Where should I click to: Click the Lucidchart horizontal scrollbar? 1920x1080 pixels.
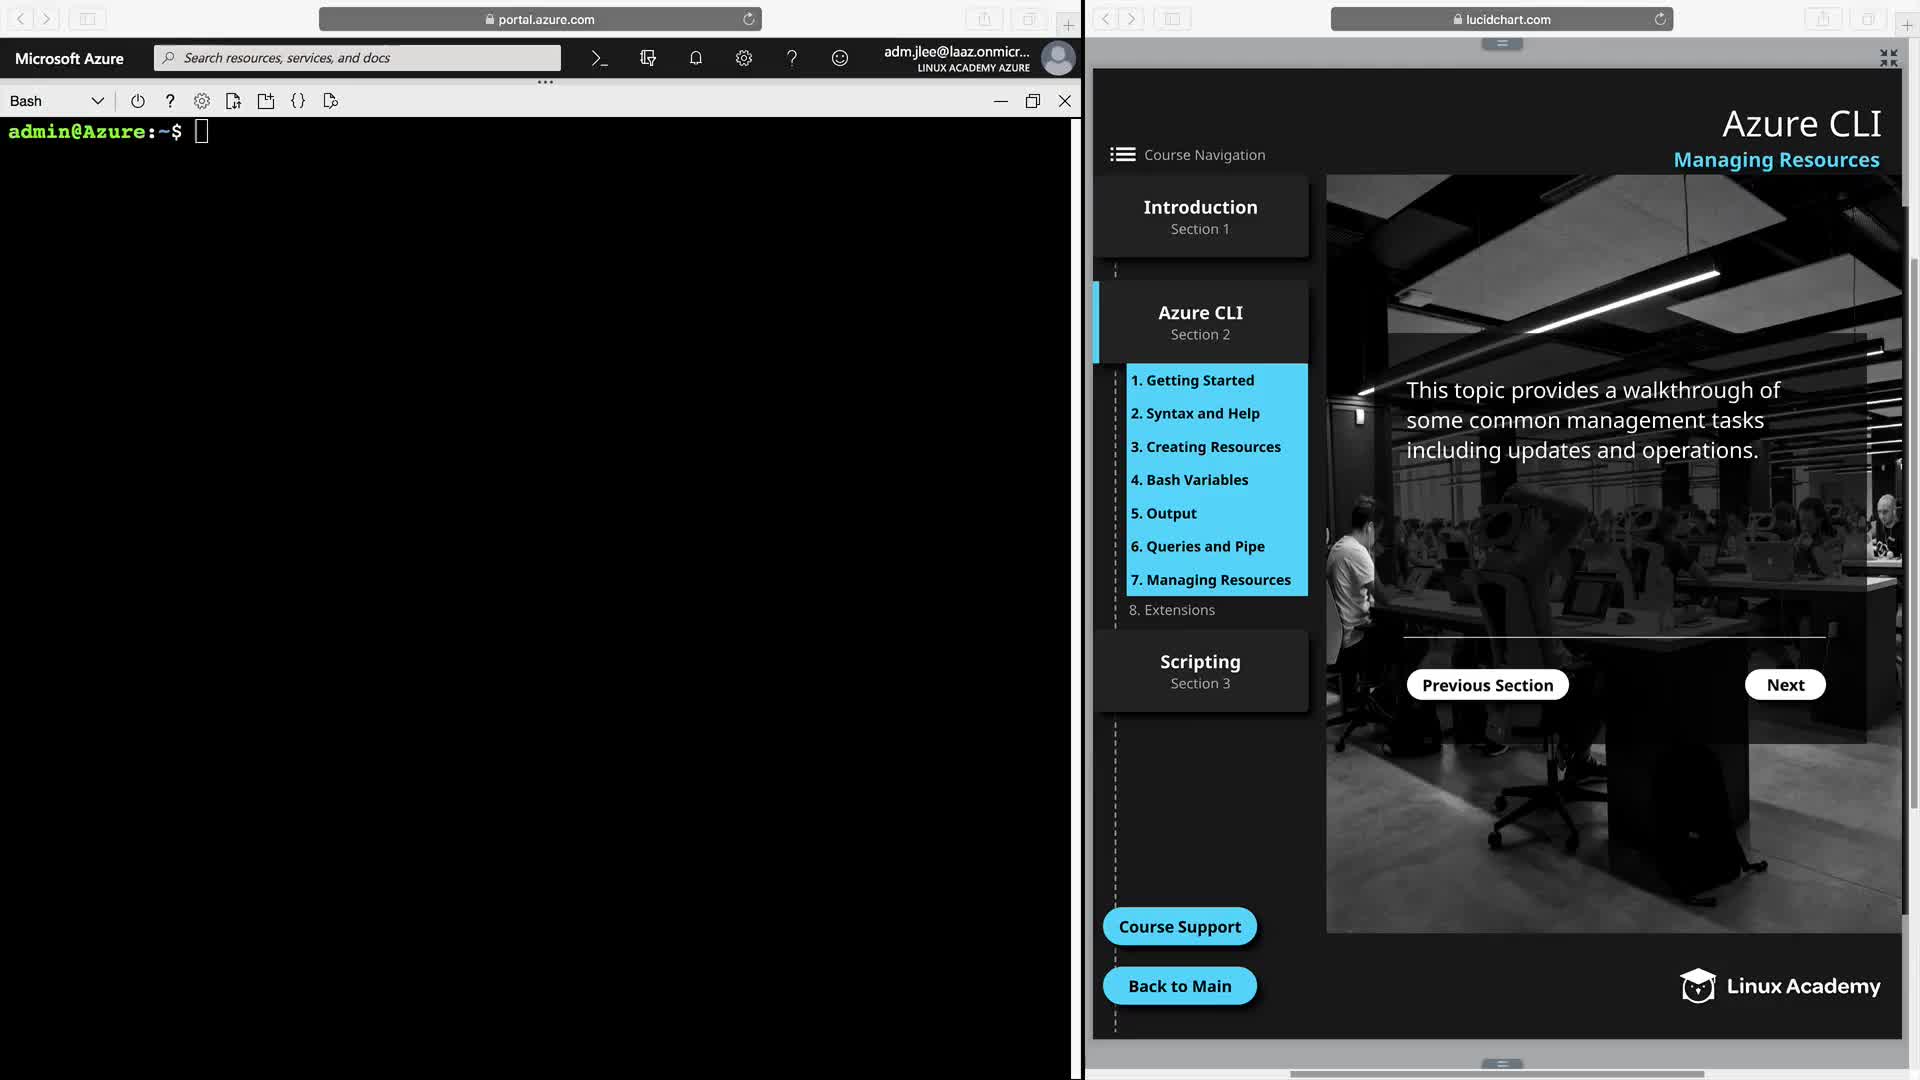coord(1496,1074)
